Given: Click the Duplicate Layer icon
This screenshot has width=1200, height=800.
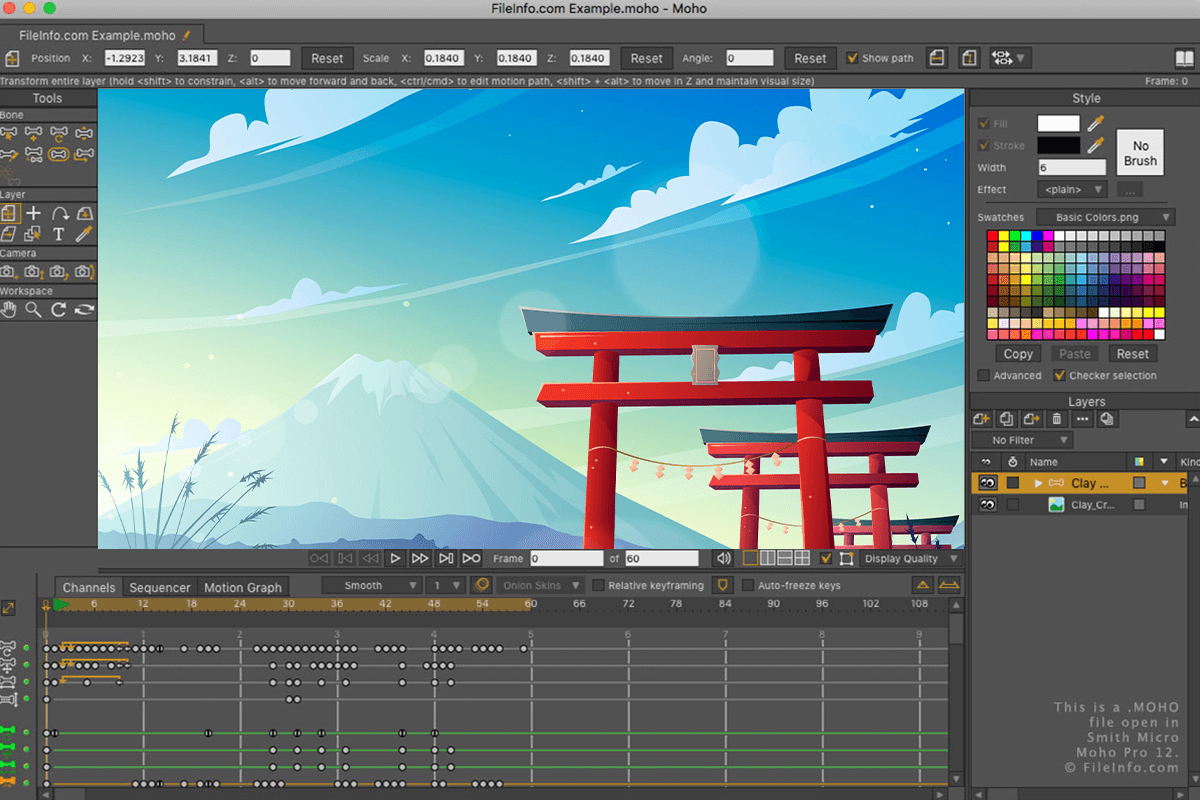Looking at the screenshot, I should pos(1006,419).
